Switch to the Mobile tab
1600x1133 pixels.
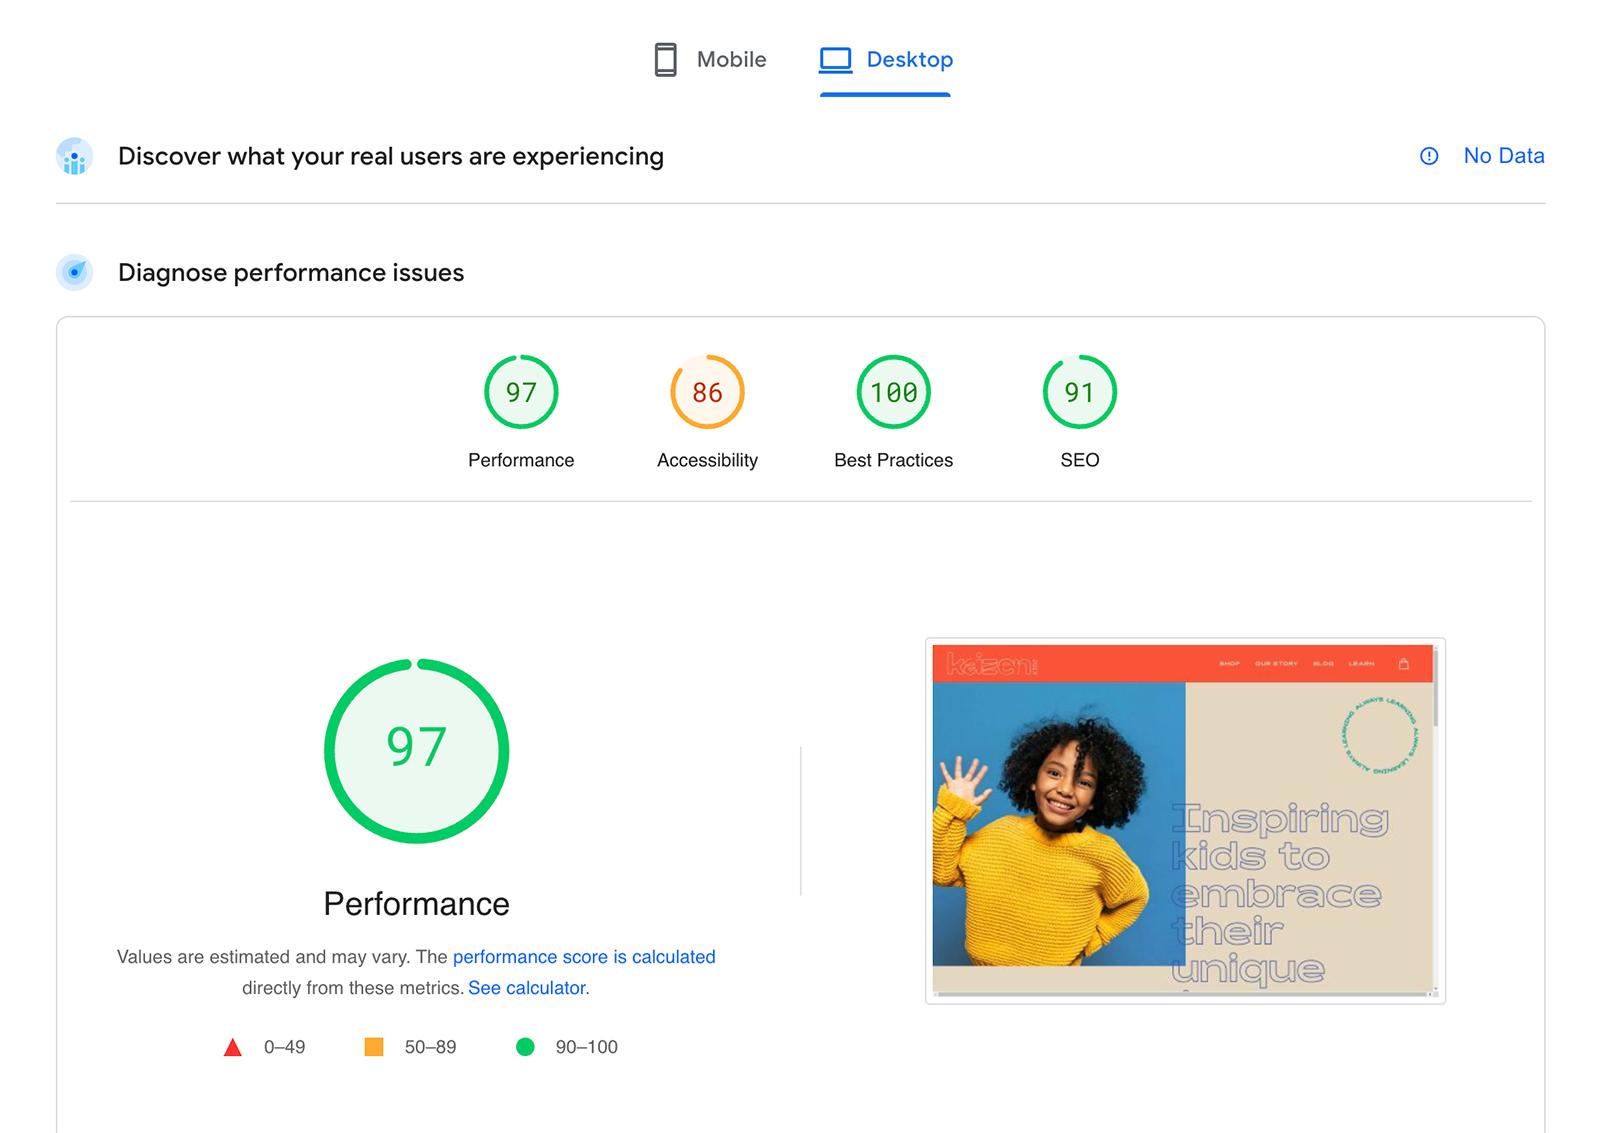710,60
